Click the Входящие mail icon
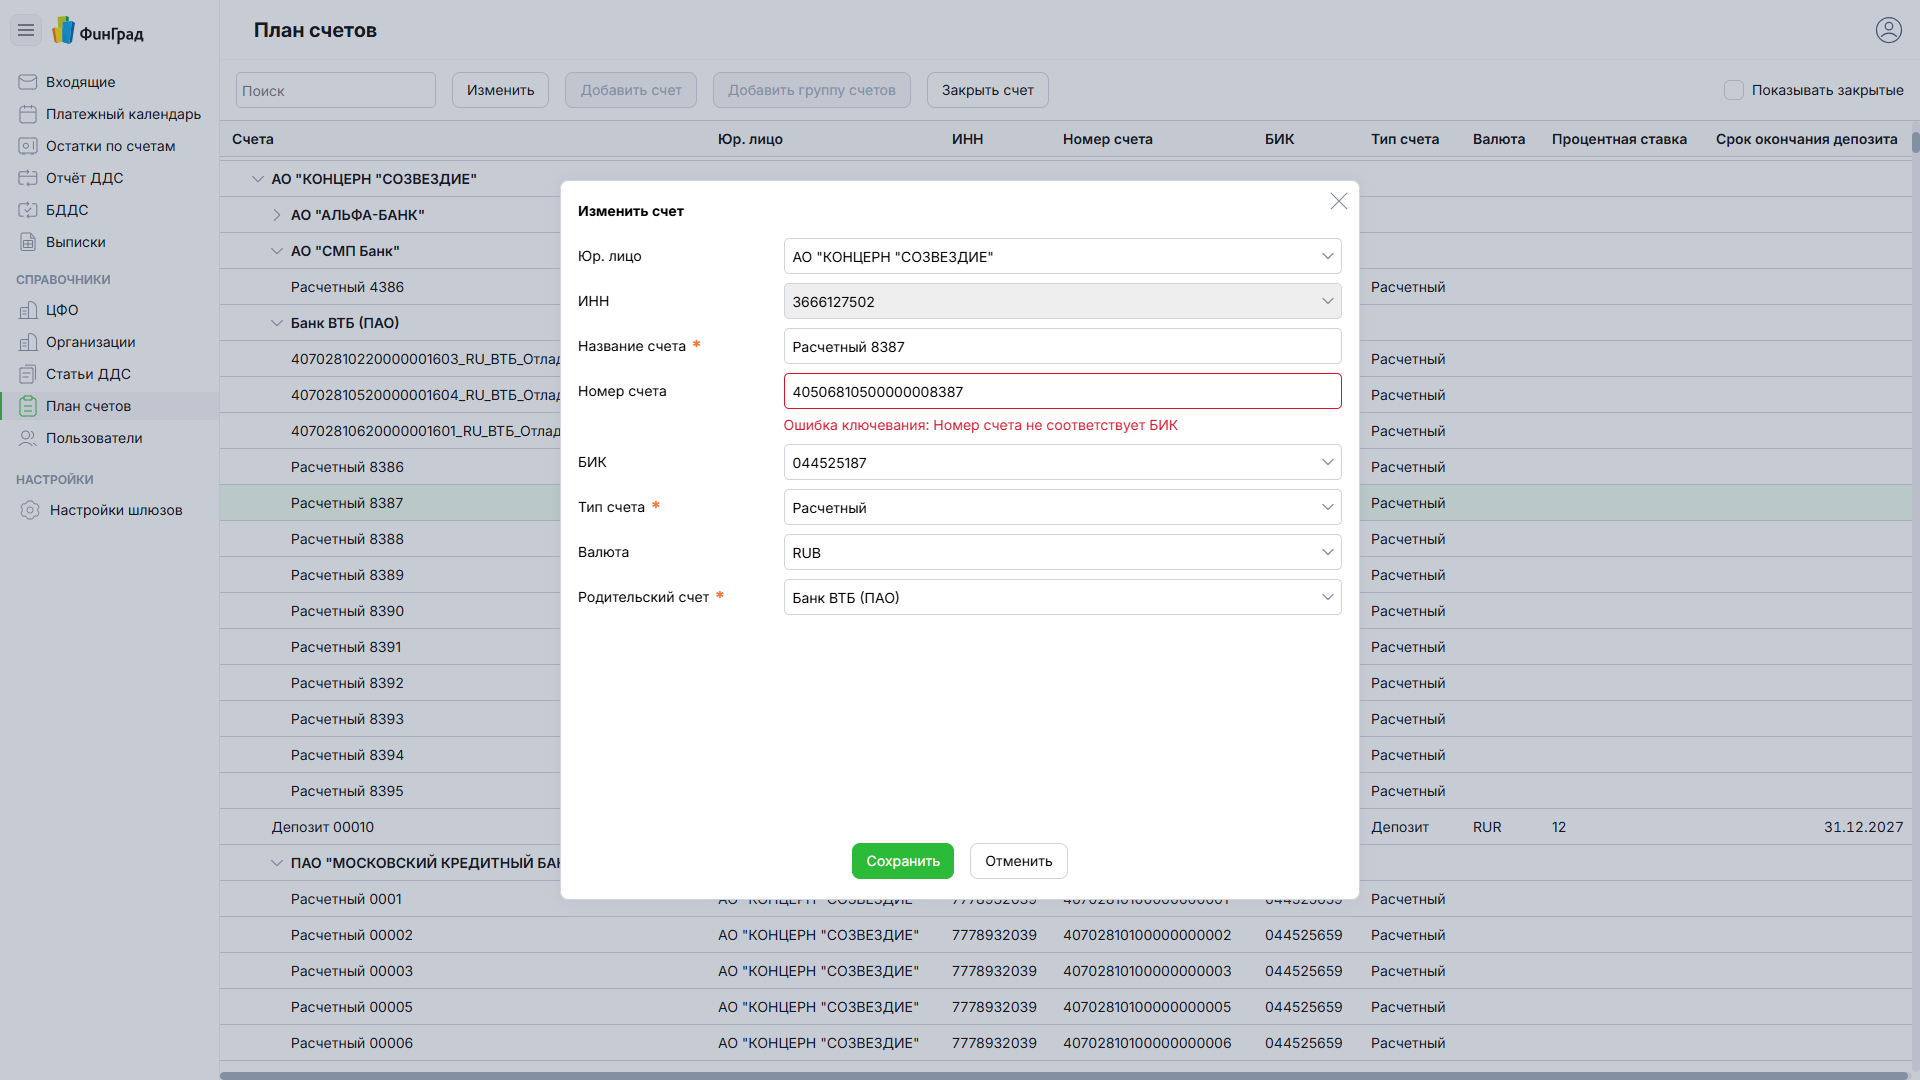Screen dimensions: 1920x1080 tap(28, 82)
